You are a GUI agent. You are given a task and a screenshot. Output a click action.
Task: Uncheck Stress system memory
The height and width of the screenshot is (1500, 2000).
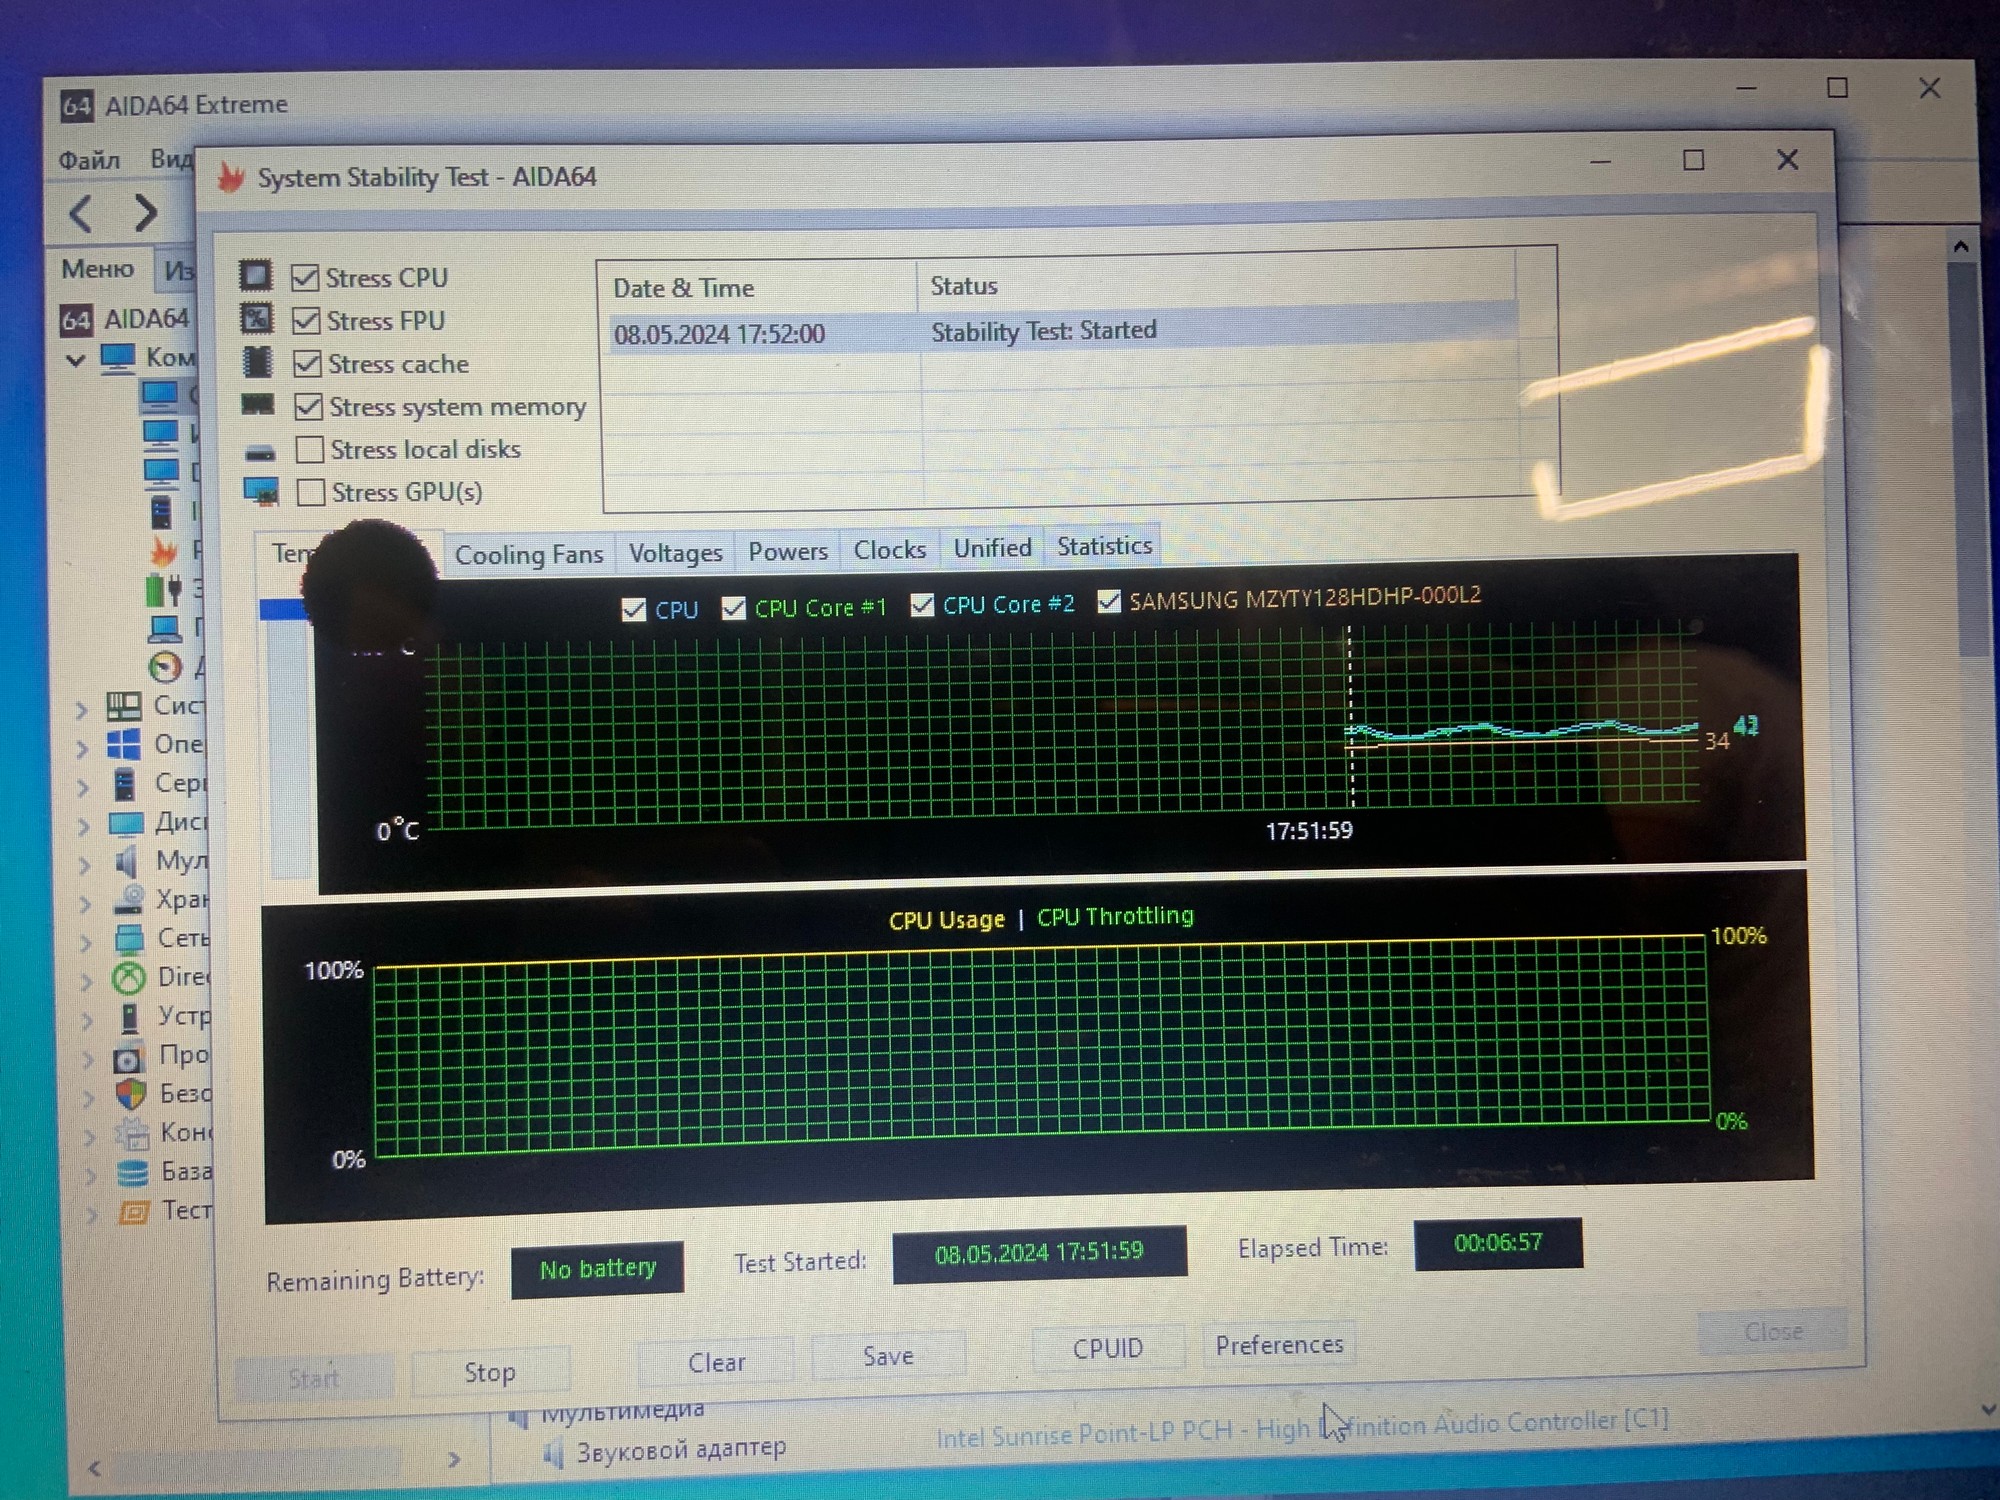coord(308,406)
